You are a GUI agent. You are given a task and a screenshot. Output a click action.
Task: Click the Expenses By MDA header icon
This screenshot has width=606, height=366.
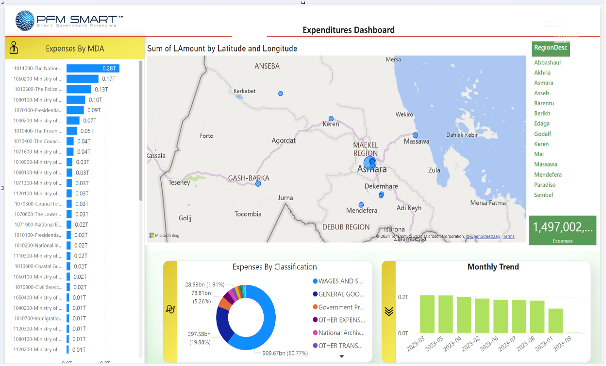click(14, 48)
